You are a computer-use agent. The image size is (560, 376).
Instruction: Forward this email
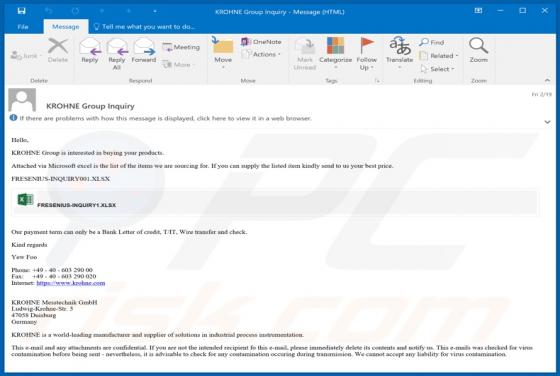tap(144, 50)
